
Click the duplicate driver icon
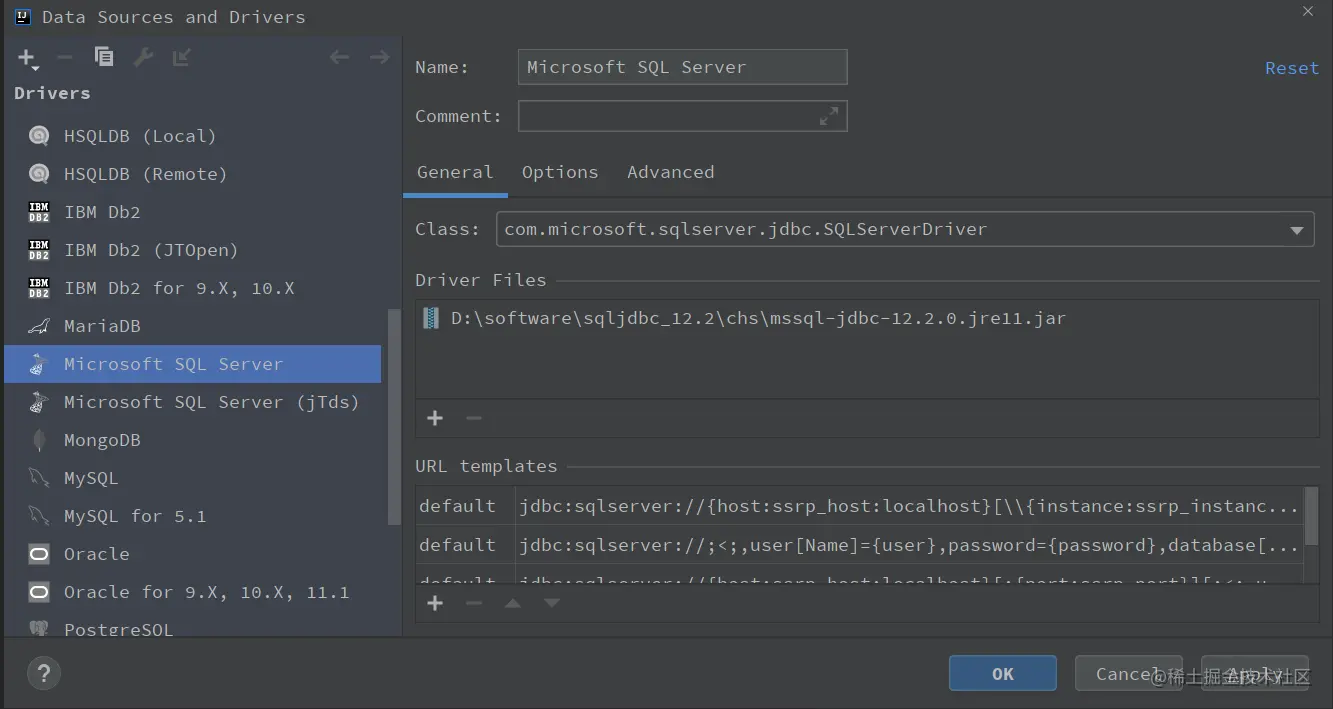tap(104, 57)
